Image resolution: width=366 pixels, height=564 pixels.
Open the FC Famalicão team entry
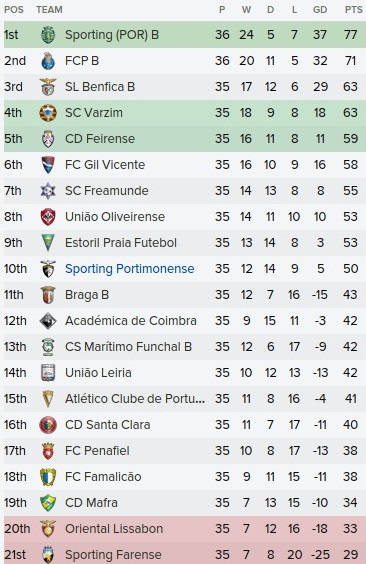click(103, 477)
